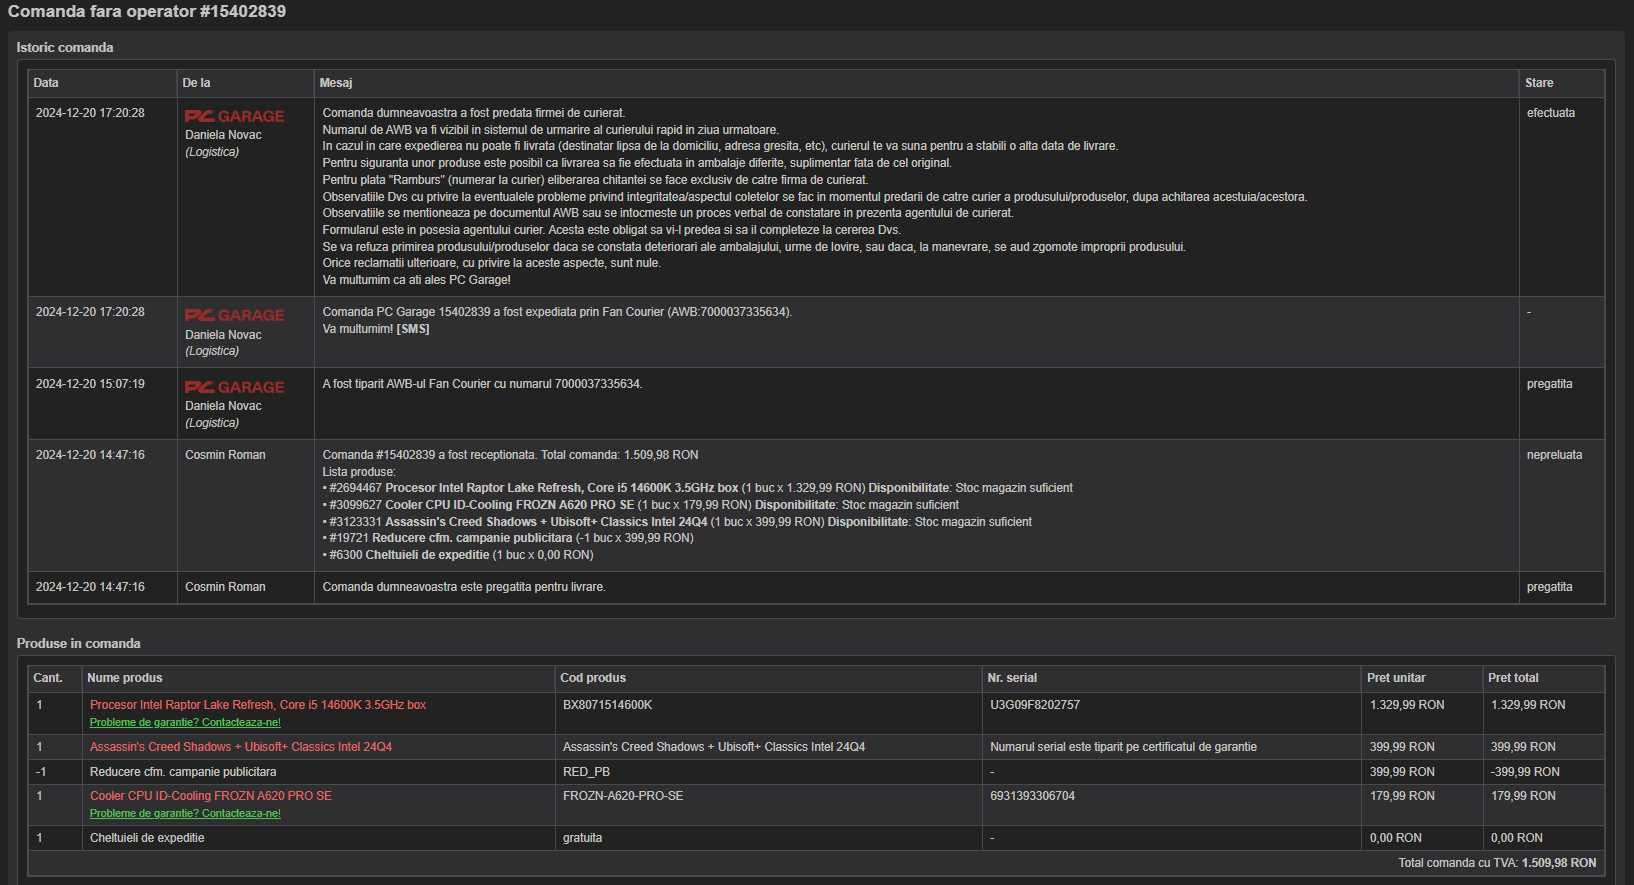Click the 1.329,99 RON unit price
The height and width of the screenshot is (885, 1634).
click(1407, 705)
